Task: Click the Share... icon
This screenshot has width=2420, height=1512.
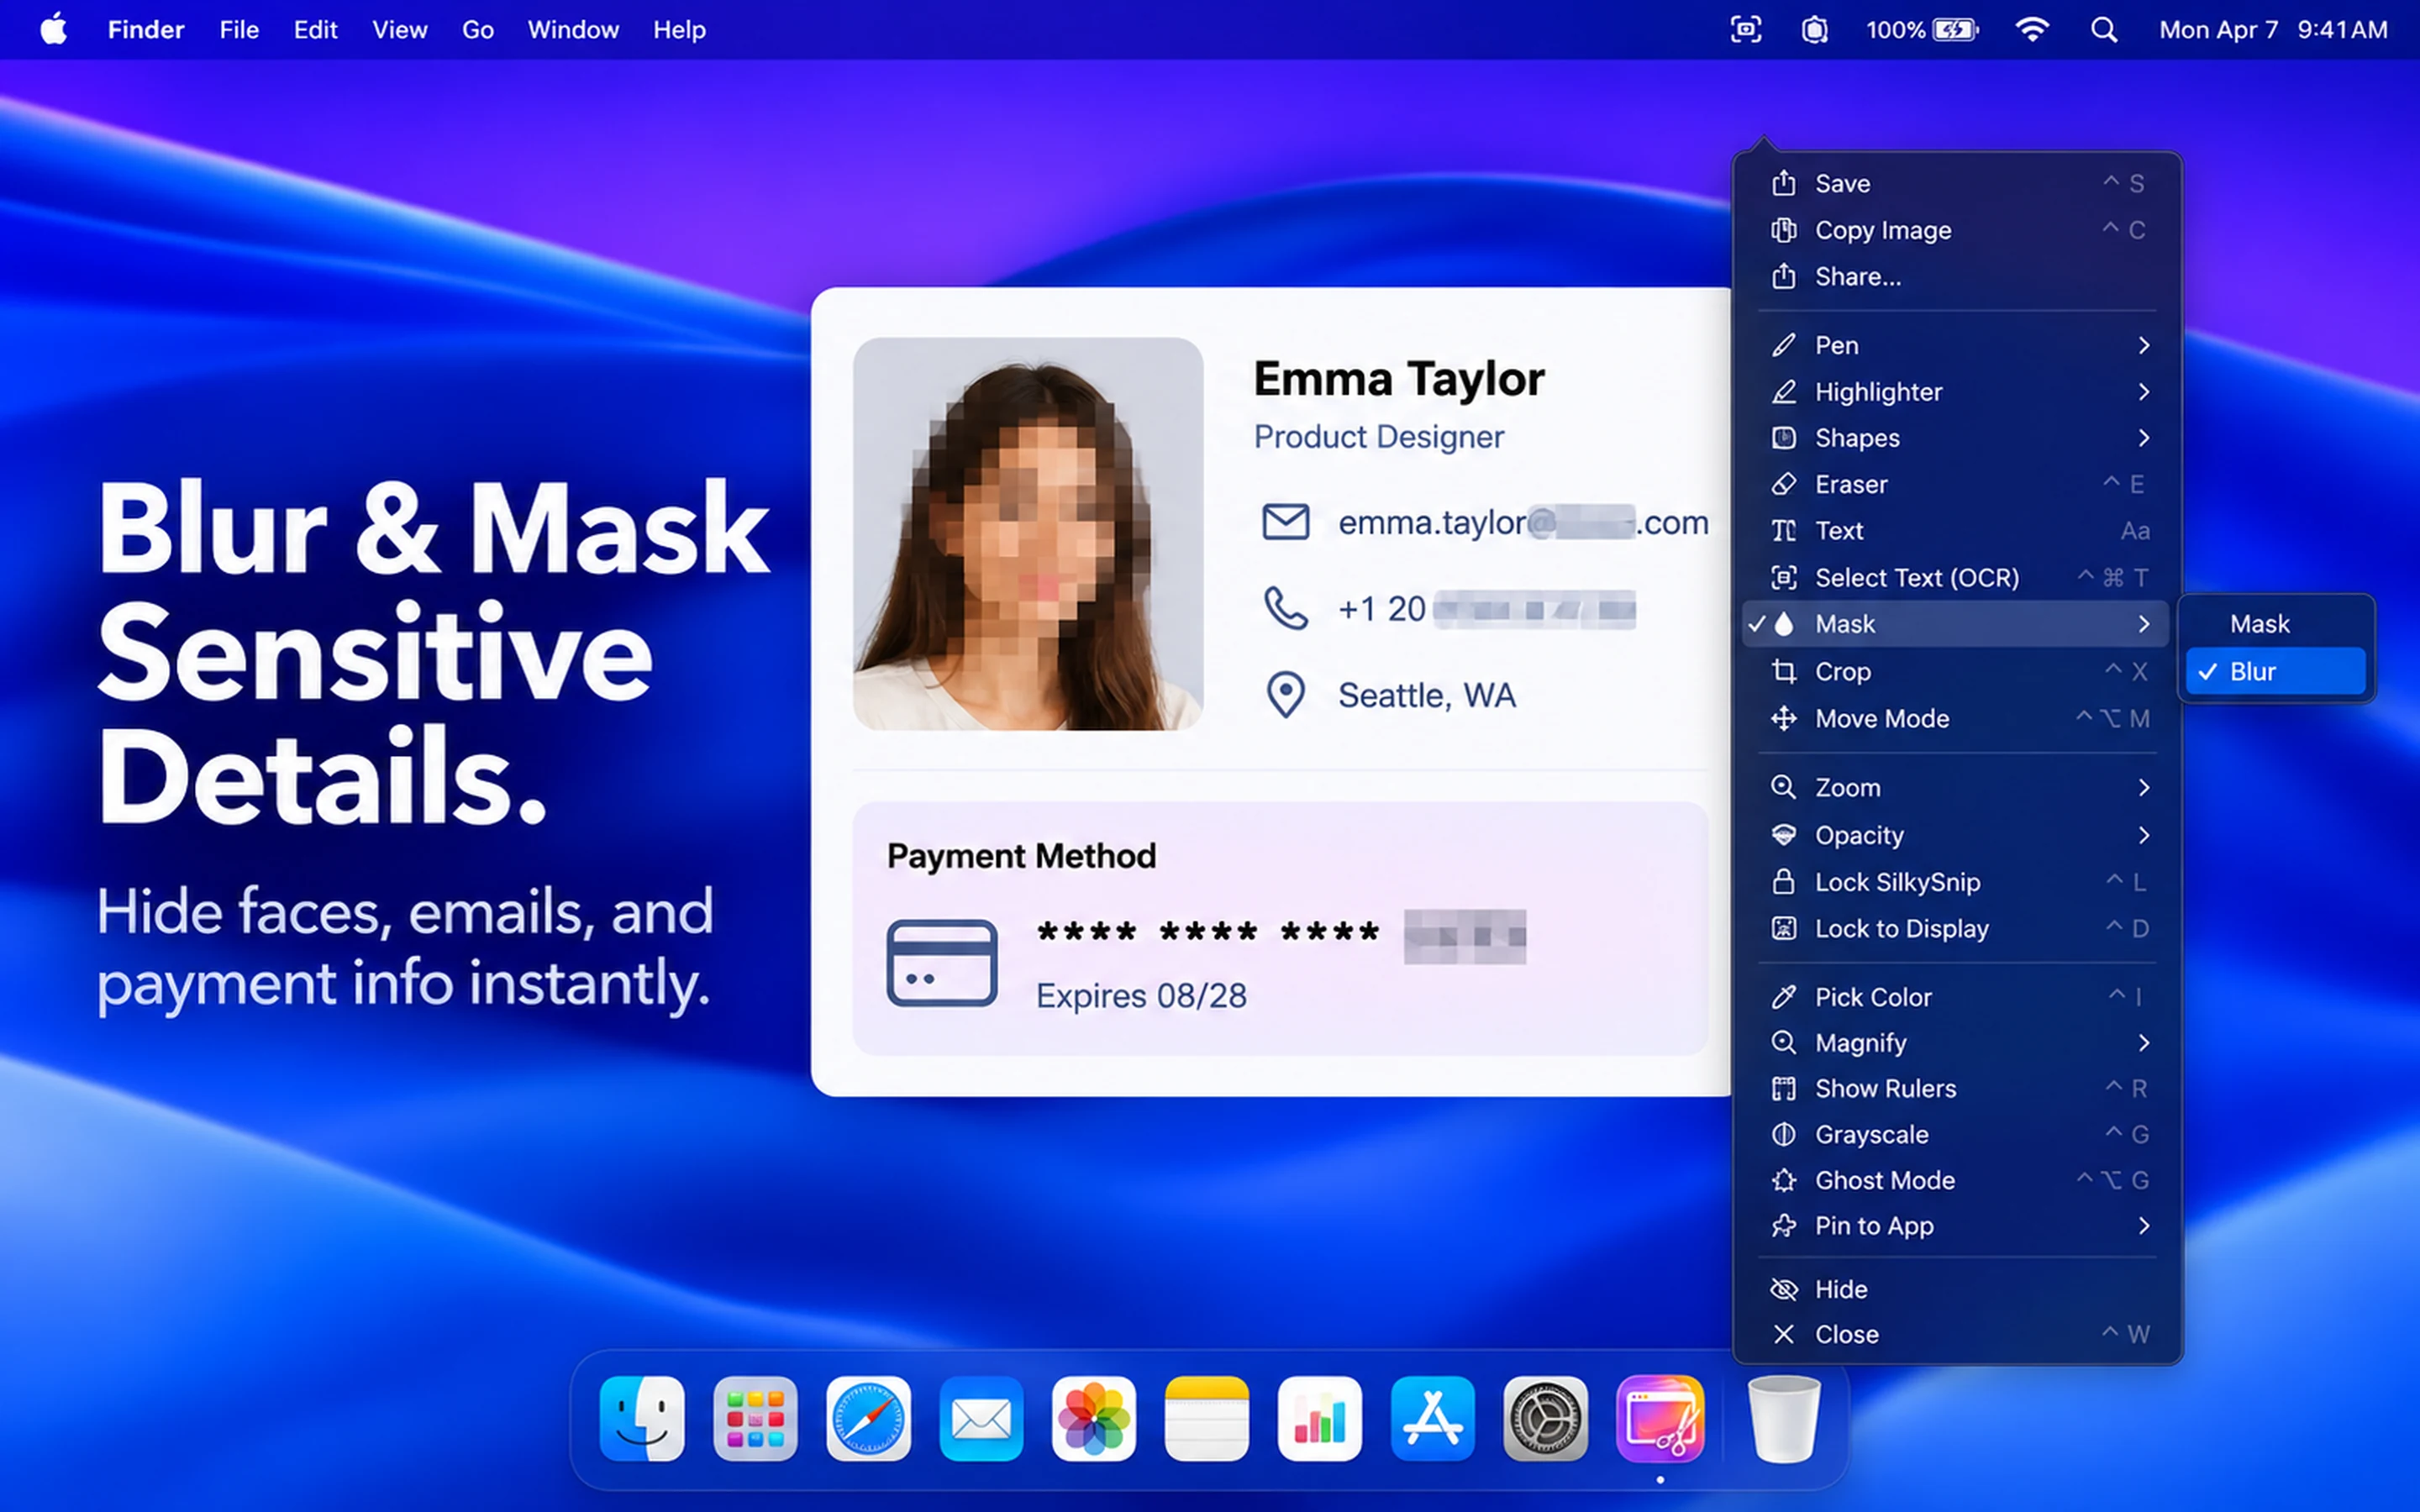Action: coord(1783,276)
